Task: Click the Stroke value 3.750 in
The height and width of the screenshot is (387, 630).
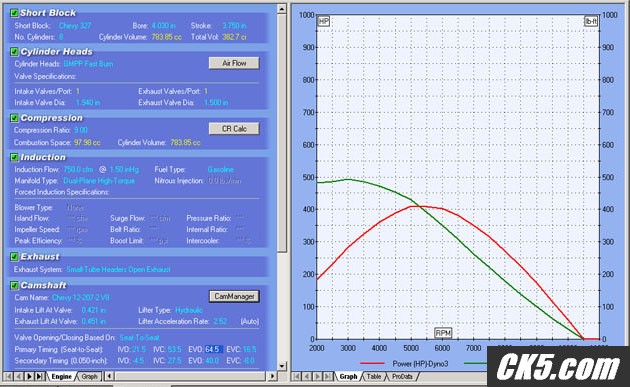Action: 234,26
